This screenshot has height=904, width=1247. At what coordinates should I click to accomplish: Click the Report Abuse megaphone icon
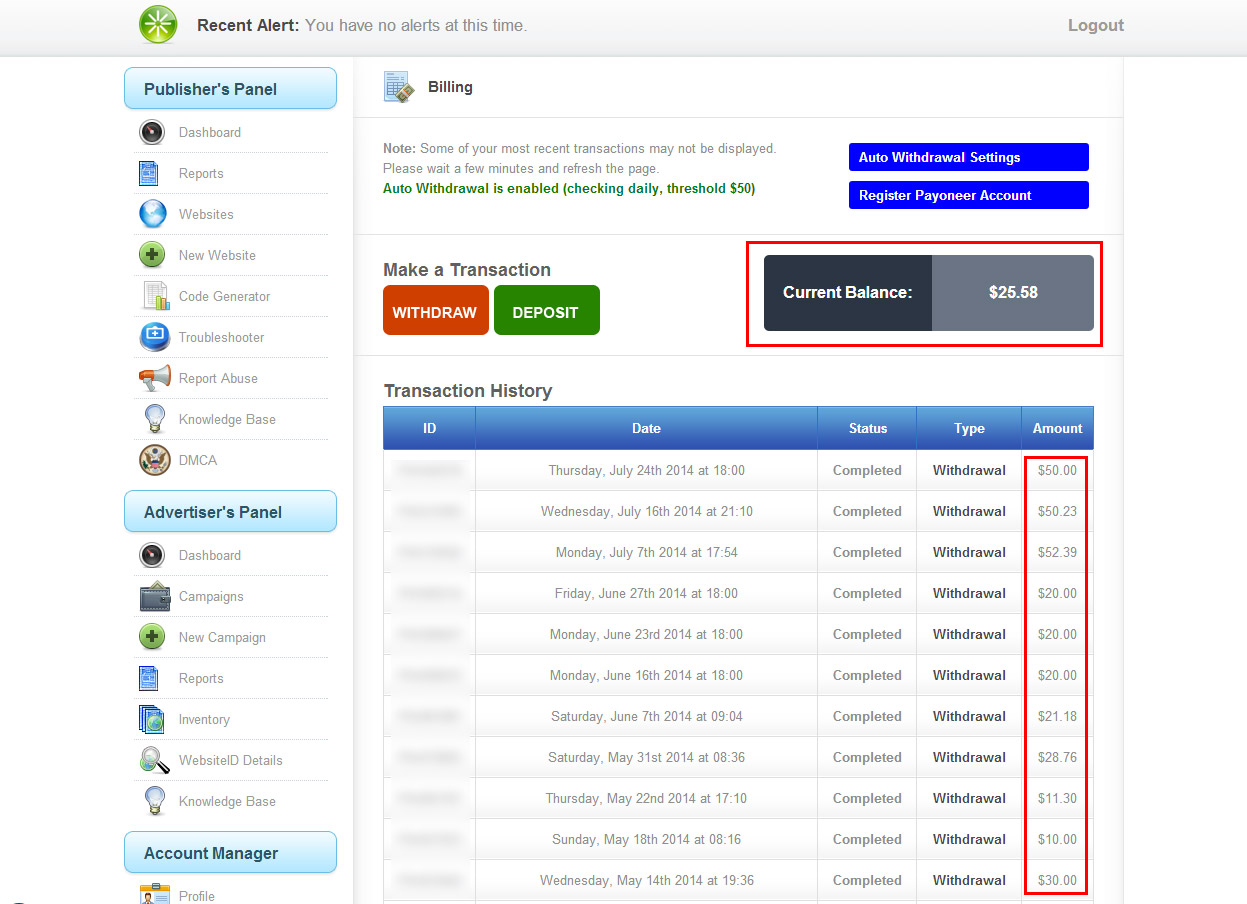[154, 378]
